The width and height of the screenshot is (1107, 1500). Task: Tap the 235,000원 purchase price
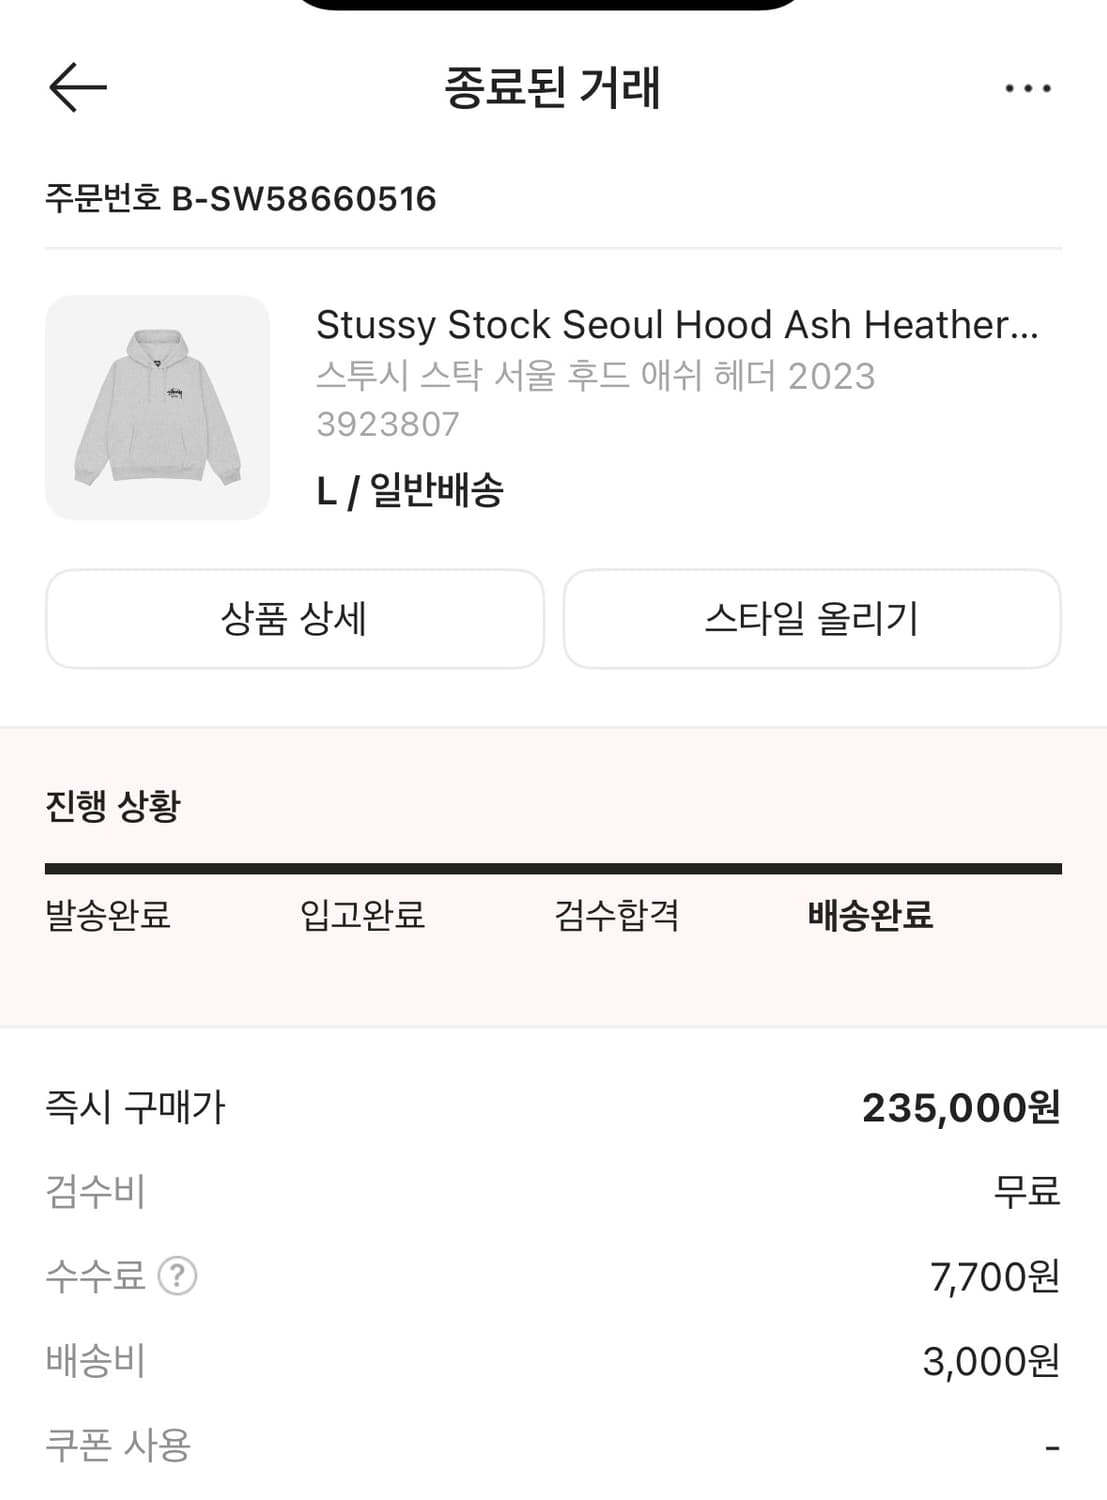coord(960,1108)
